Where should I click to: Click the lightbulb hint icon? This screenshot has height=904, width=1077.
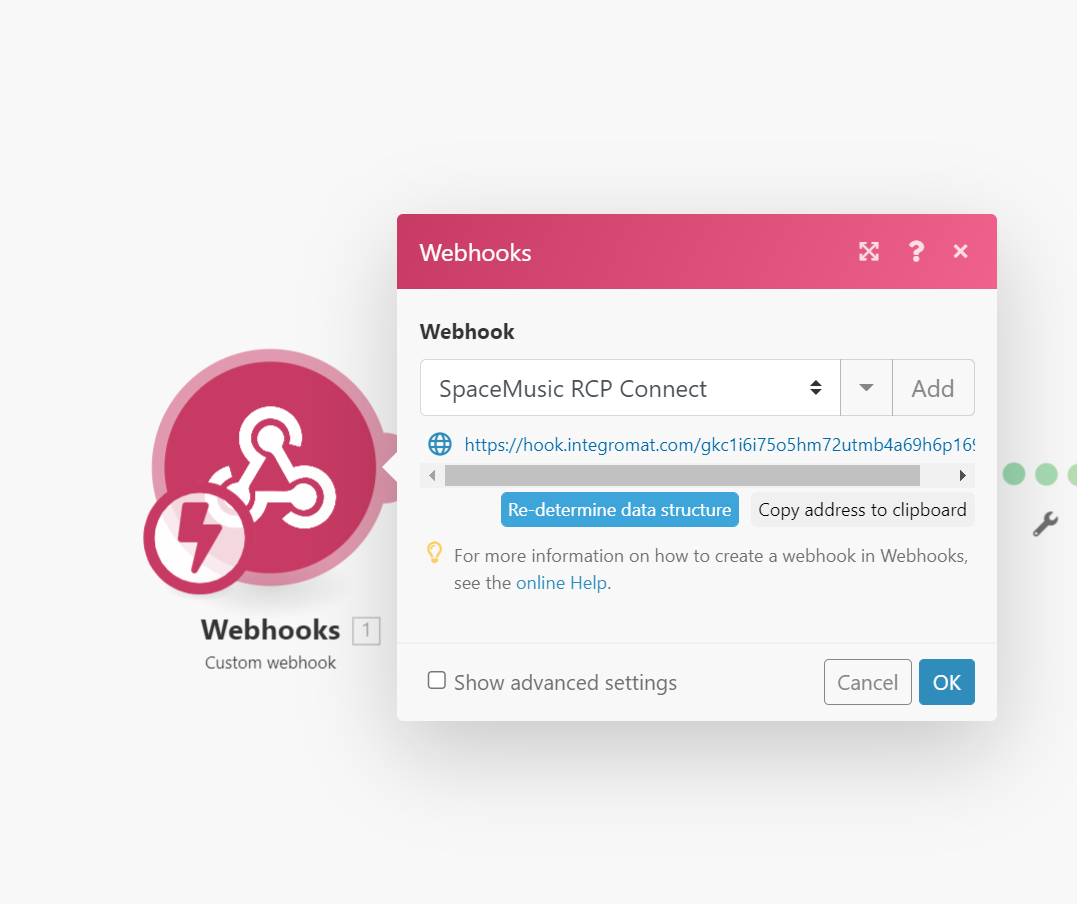pyautogui.click(x=434, y=553)
